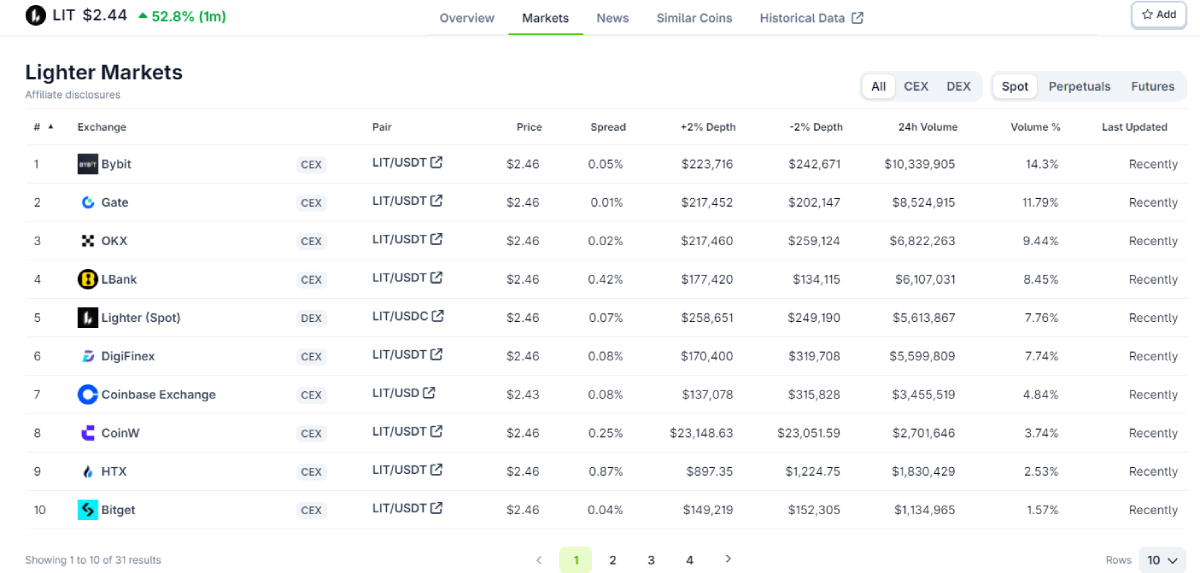Click the Lighter LIT coin logo

point(35,15)
